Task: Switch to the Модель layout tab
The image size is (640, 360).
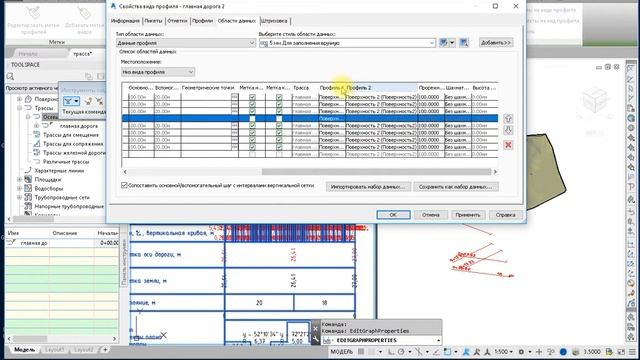Action: click(x=24, y=350)
